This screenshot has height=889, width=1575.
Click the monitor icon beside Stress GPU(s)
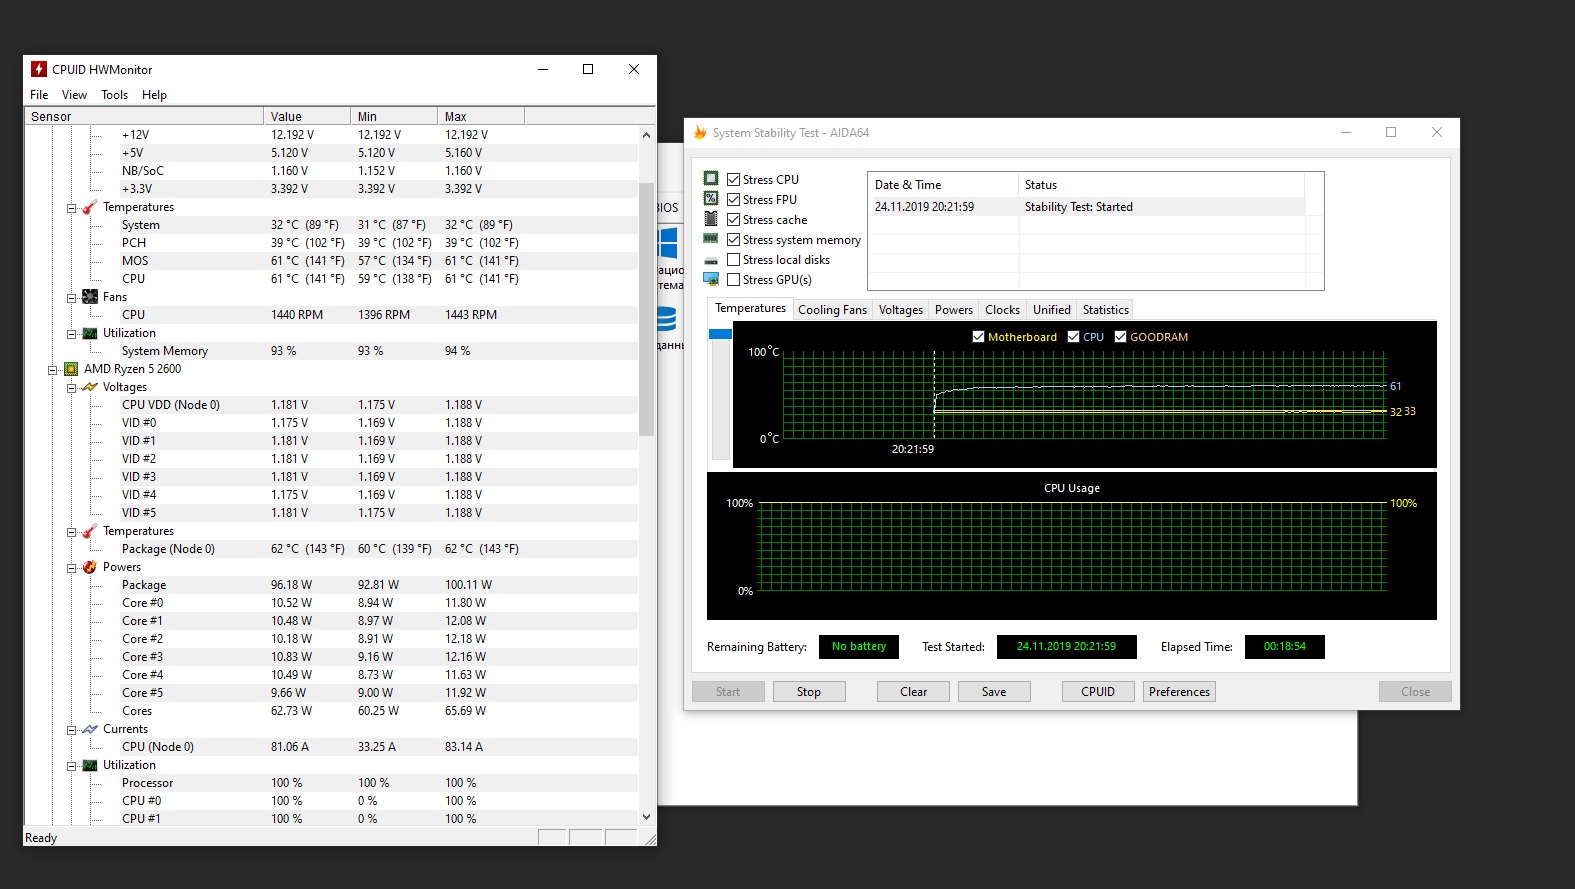(x=711, y=279)
